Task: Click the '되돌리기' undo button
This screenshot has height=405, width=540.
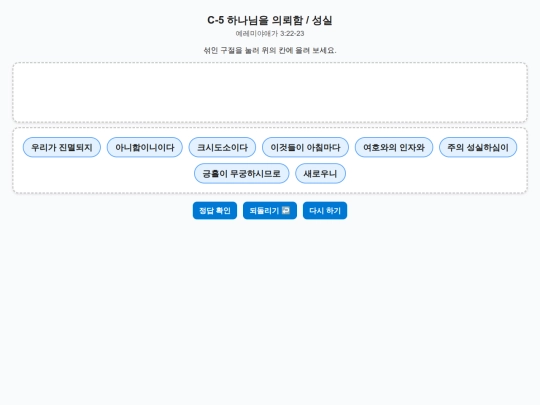Action: coord(270,210)
